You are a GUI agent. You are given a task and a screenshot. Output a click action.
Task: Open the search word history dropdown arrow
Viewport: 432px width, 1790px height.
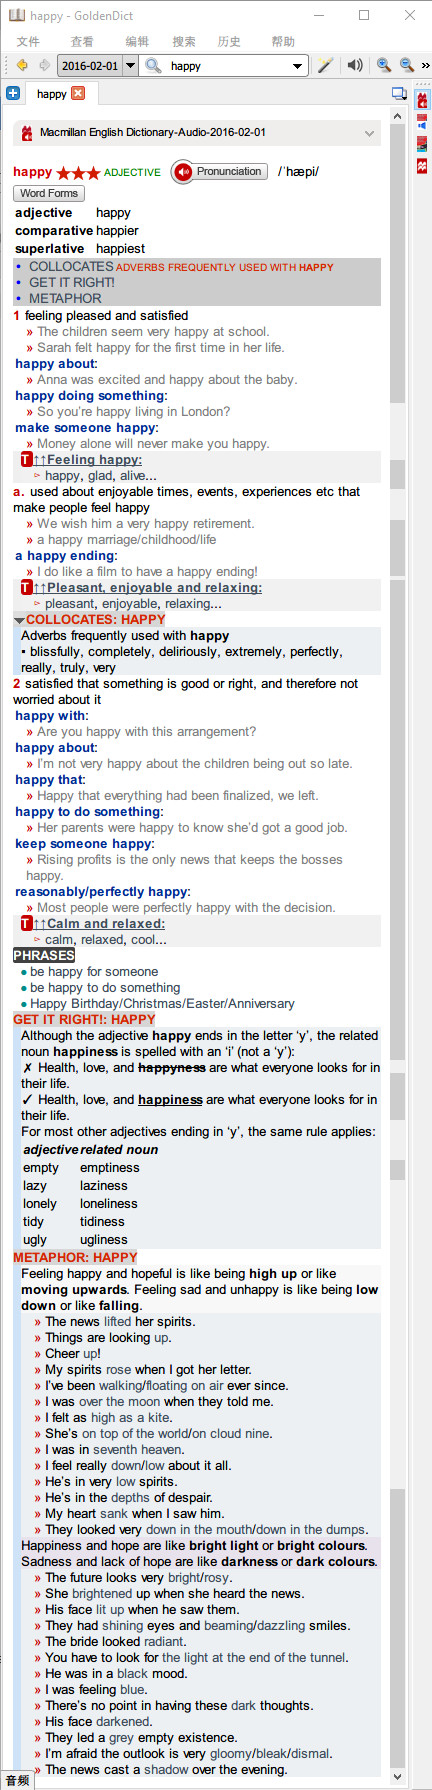point(297,67)
